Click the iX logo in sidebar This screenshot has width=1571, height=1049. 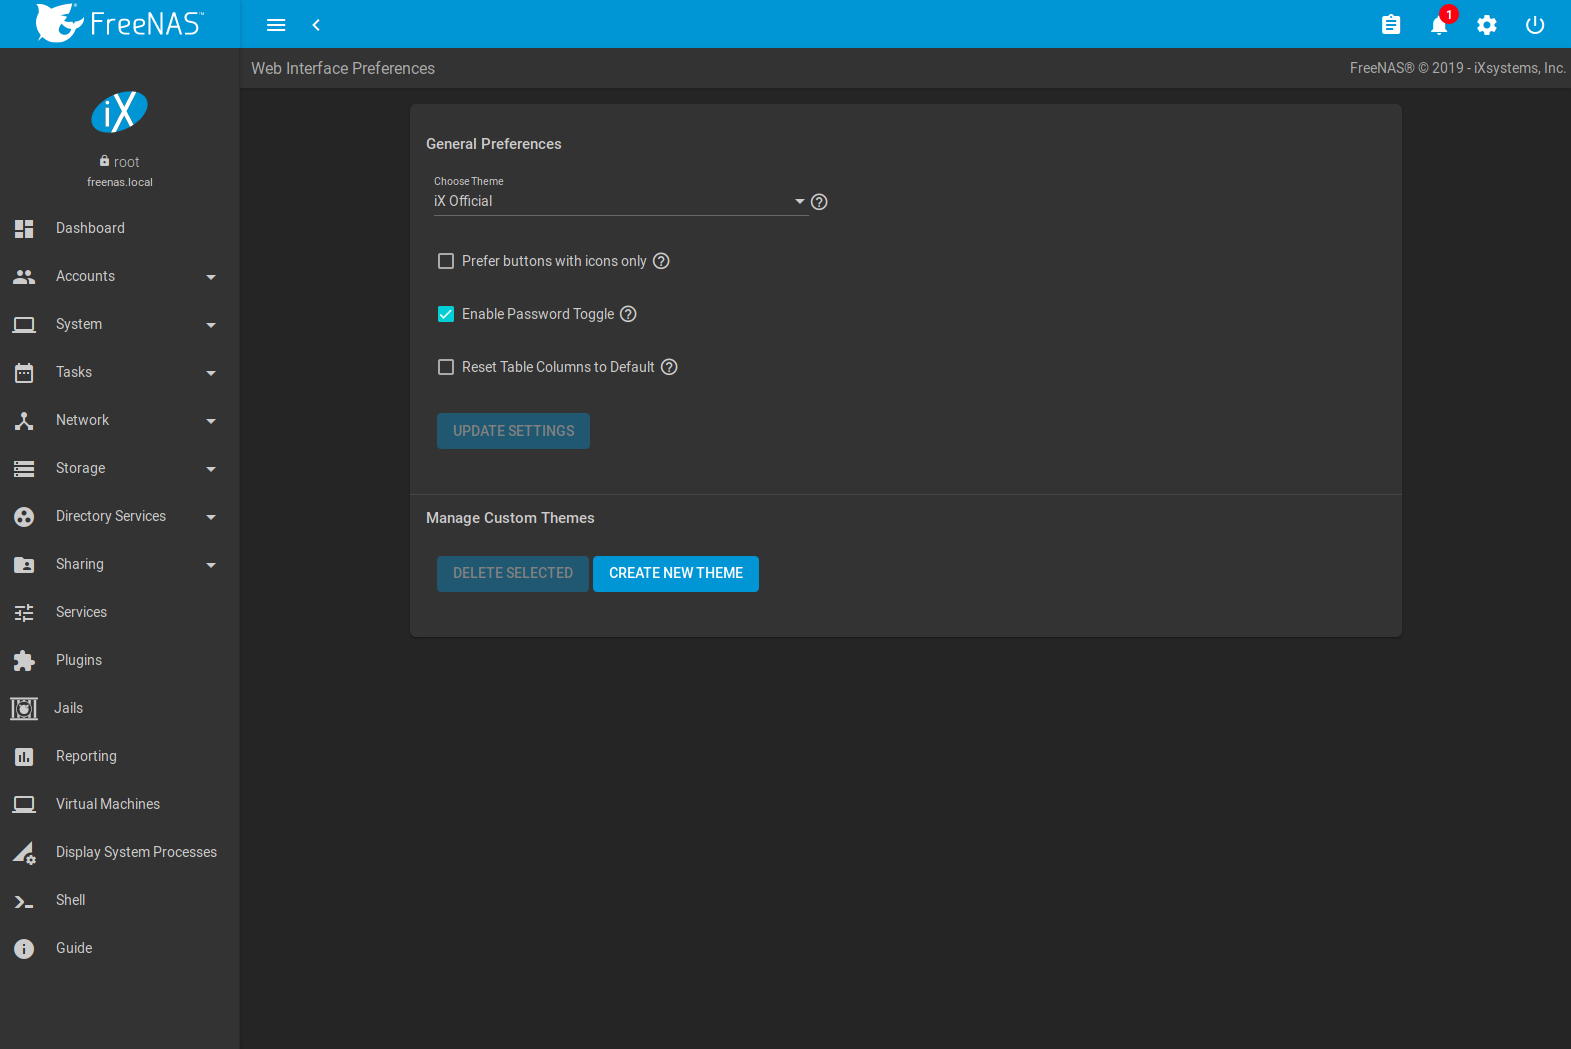coord(120,112)
